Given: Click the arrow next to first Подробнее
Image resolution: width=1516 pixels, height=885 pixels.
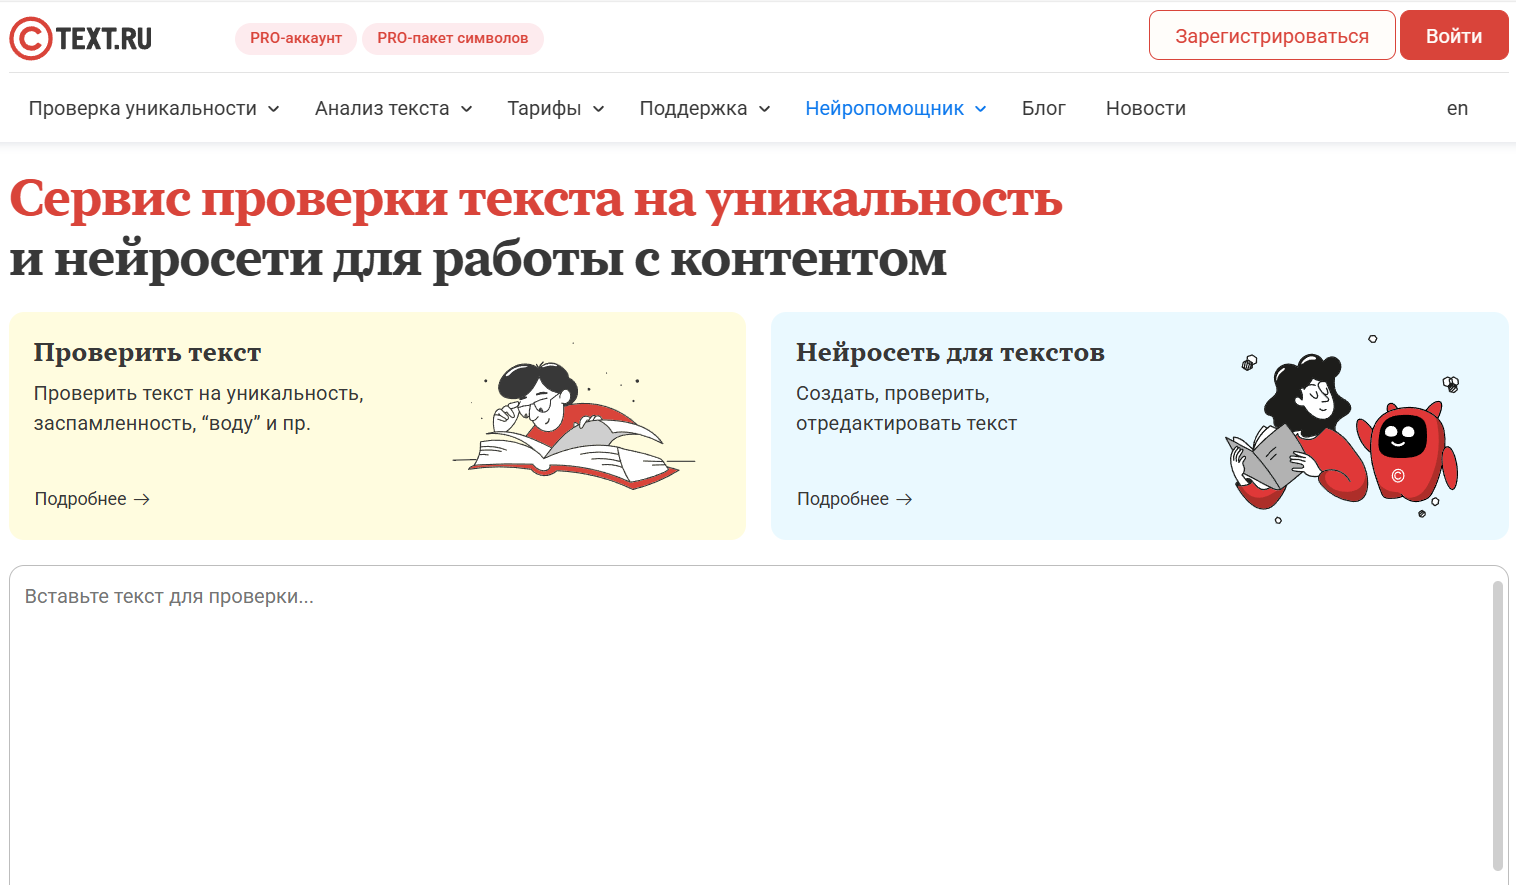Looking at the screenshot, I should point(142,499).
